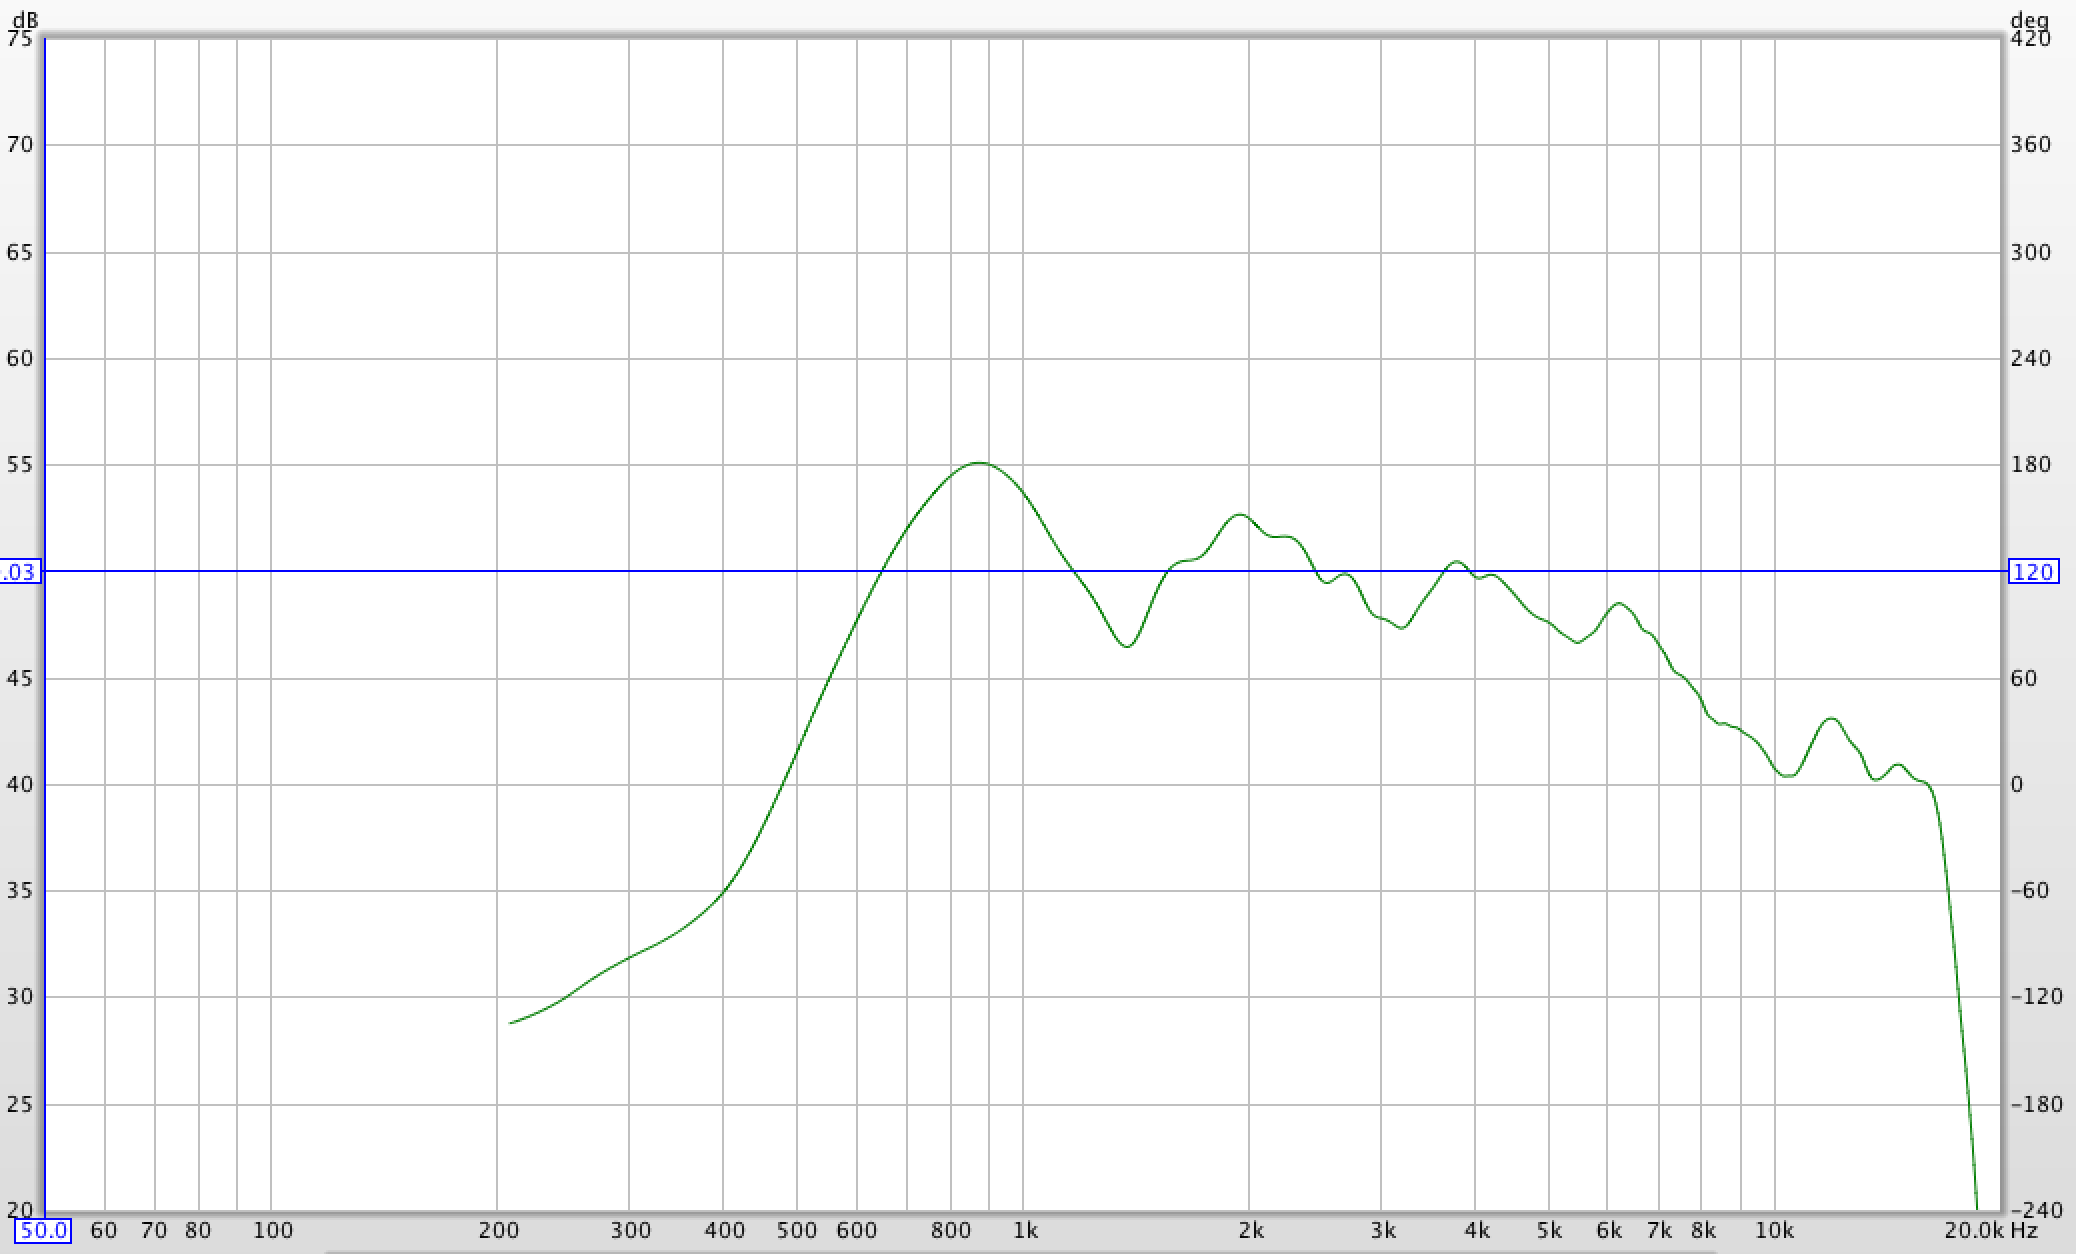
Task: Click the '35' dB axis label
Action: (x=20, y=891)
